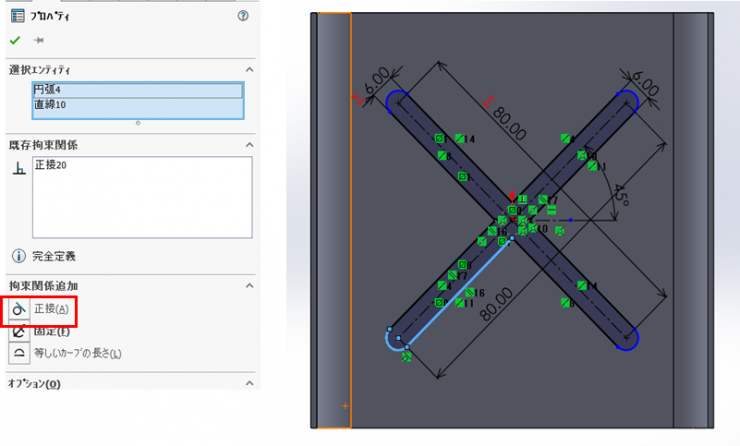Click the プロパティ panel header icon
The image size is (740, 446).
(18, 16)
